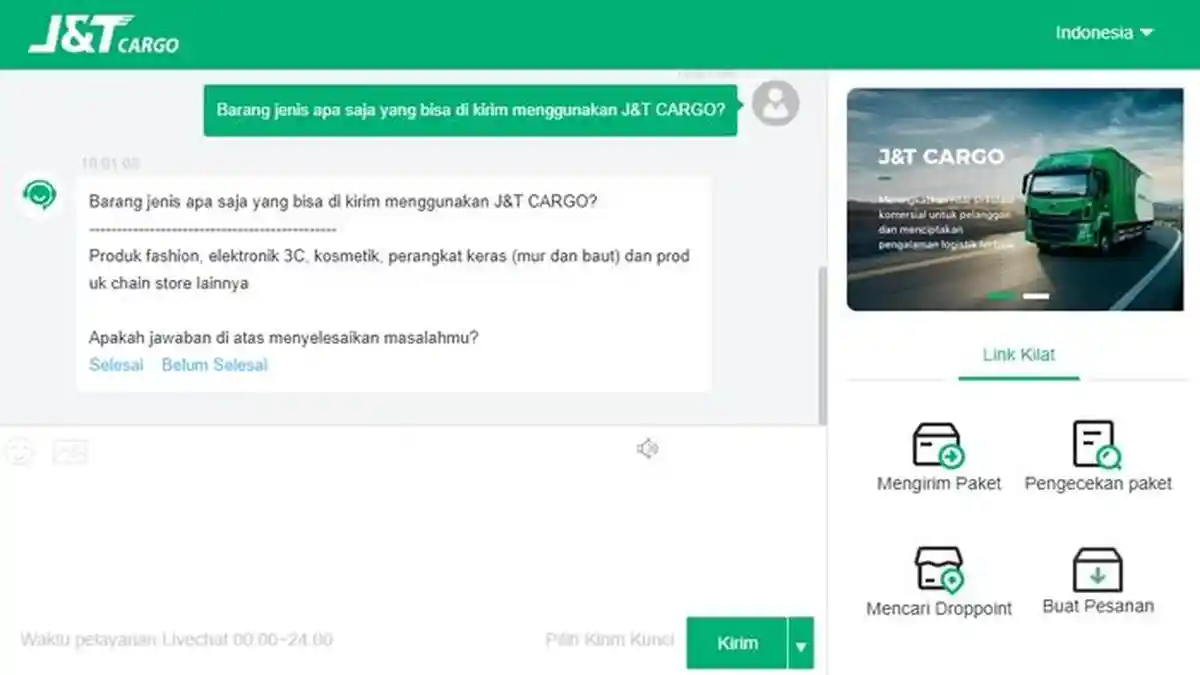This screenshot has width=1200, height=675.
Task: Click the J&T Cargo truck banner
Action: (1015, 200)
